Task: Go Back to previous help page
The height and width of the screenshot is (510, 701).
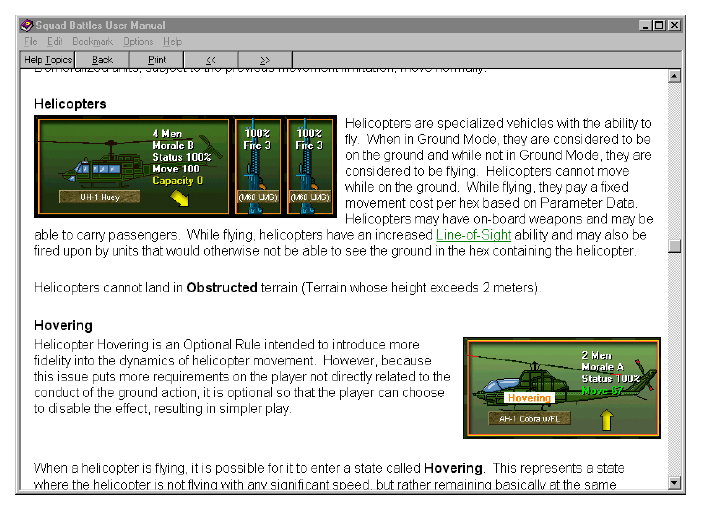Action: (102, 60)
